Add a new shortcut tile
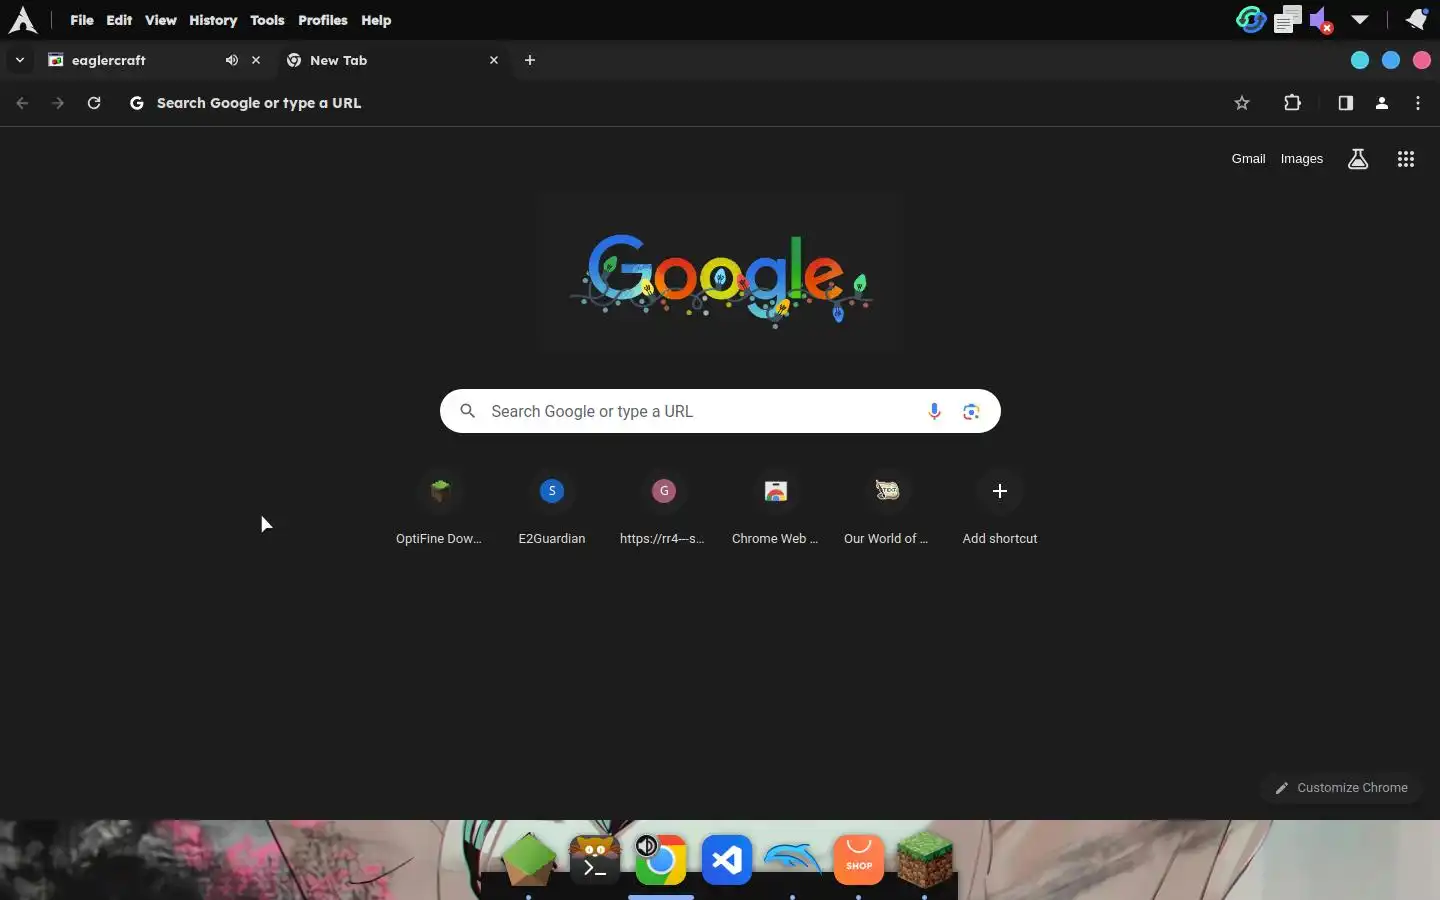 (1000, 509)
